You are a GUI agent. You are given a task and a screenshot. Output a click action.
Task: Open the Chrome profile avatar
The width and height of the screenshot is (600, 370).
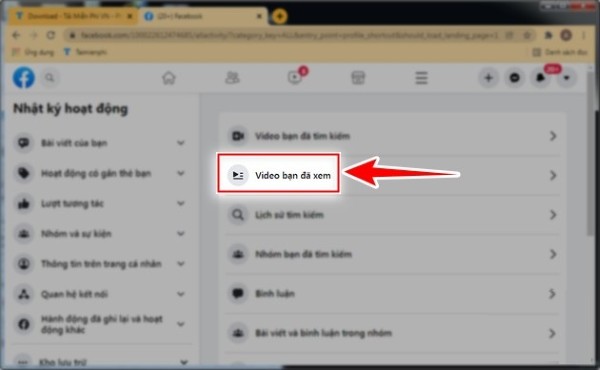pos(566,35)
